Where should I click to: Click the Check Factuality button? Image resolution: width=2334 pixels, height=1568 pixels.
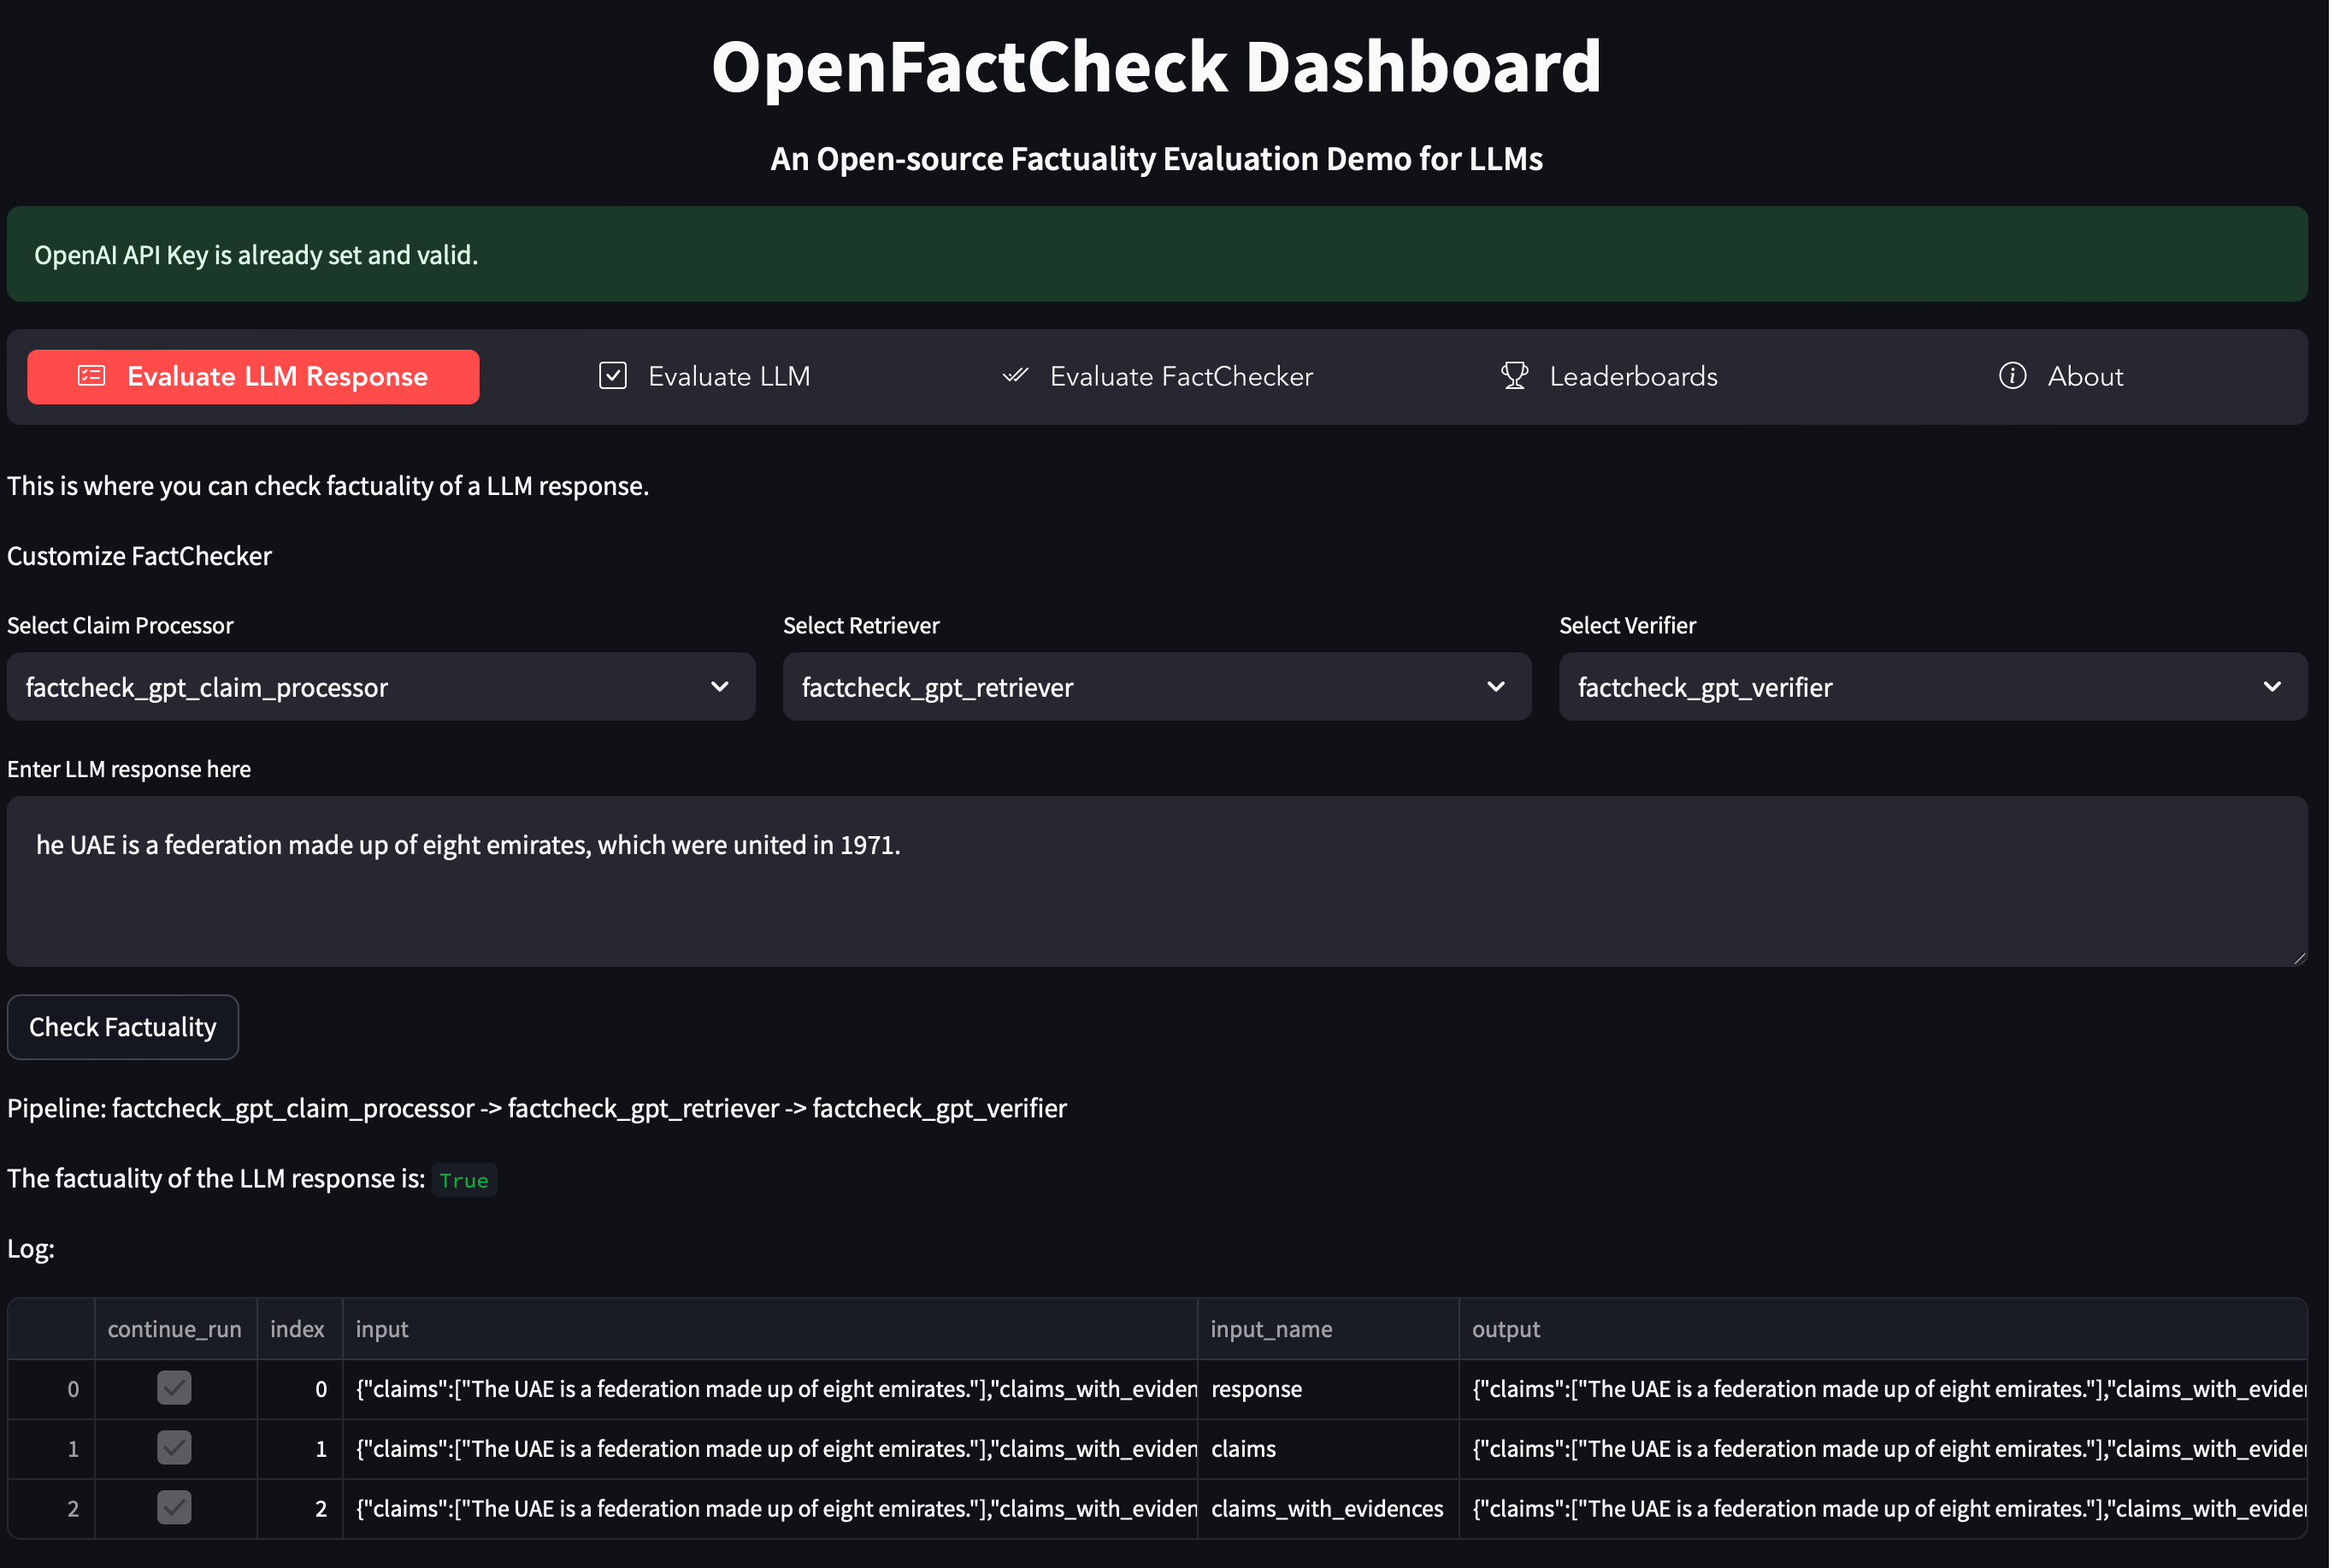click(123, 1028)
